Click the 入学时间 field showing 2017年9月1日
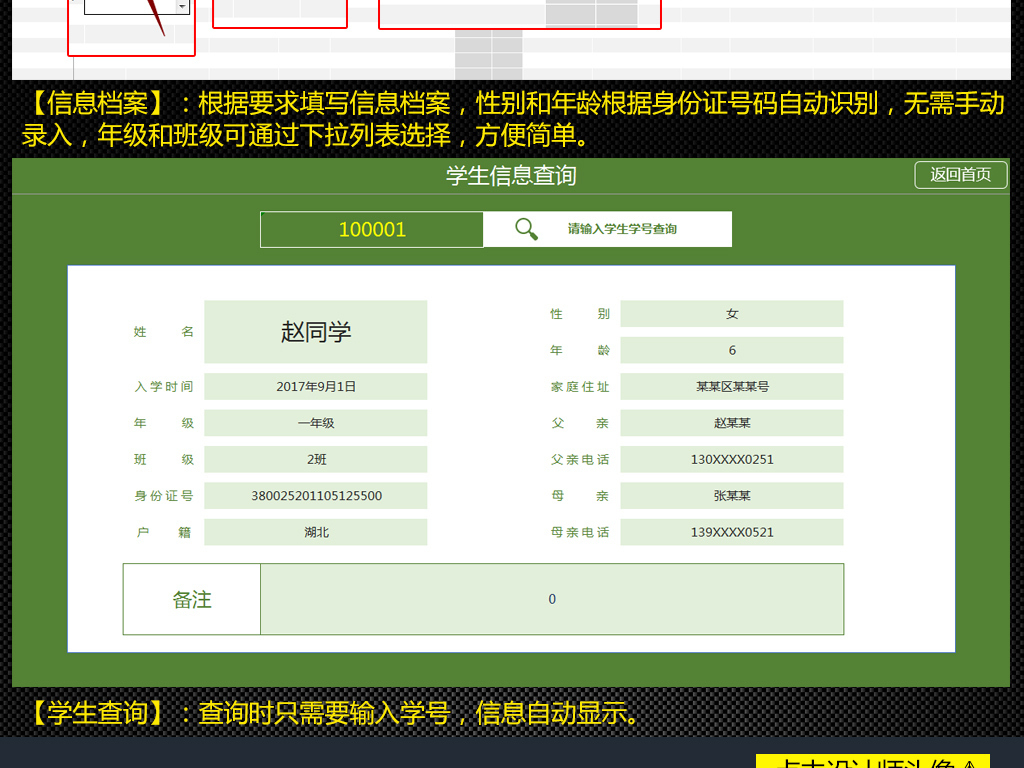 coord(315,386)
